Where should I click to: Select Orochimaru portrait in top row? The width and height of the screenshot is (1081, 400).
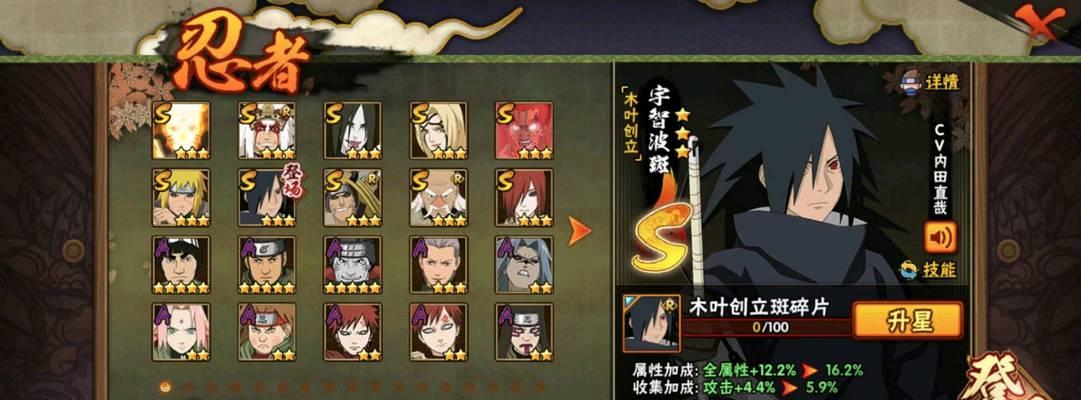(x=352, y=130)
